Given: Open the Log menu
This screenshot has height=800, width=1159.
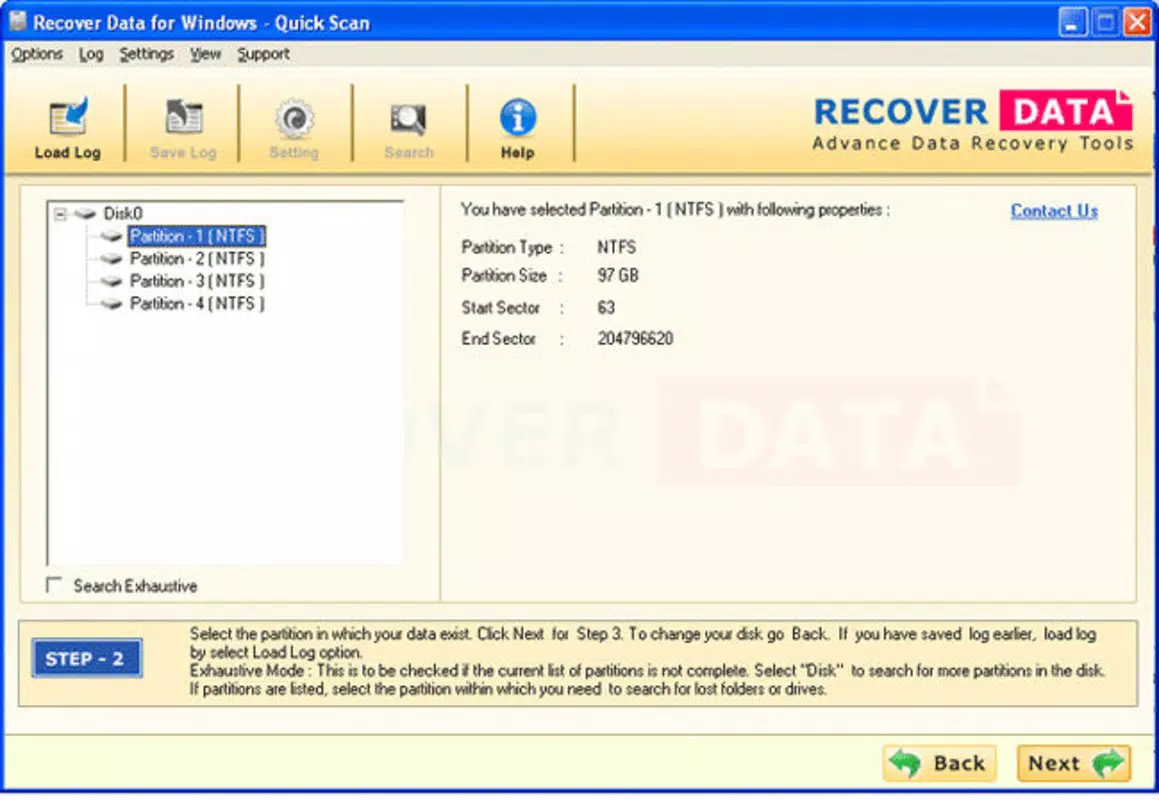Looking at the screenshot, I should point(91,54).
